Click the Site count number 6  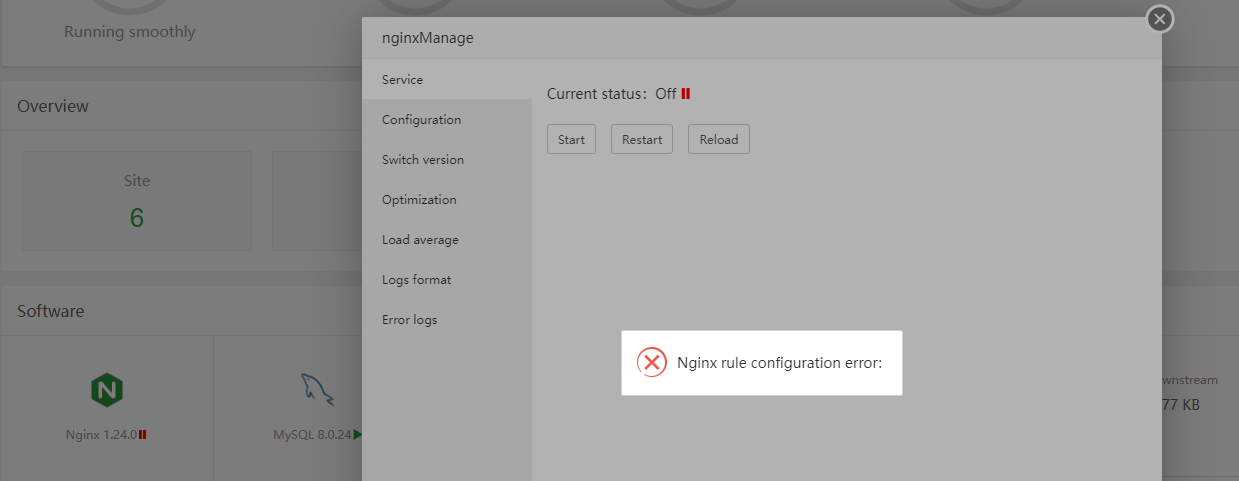click(x=137, y=218)
